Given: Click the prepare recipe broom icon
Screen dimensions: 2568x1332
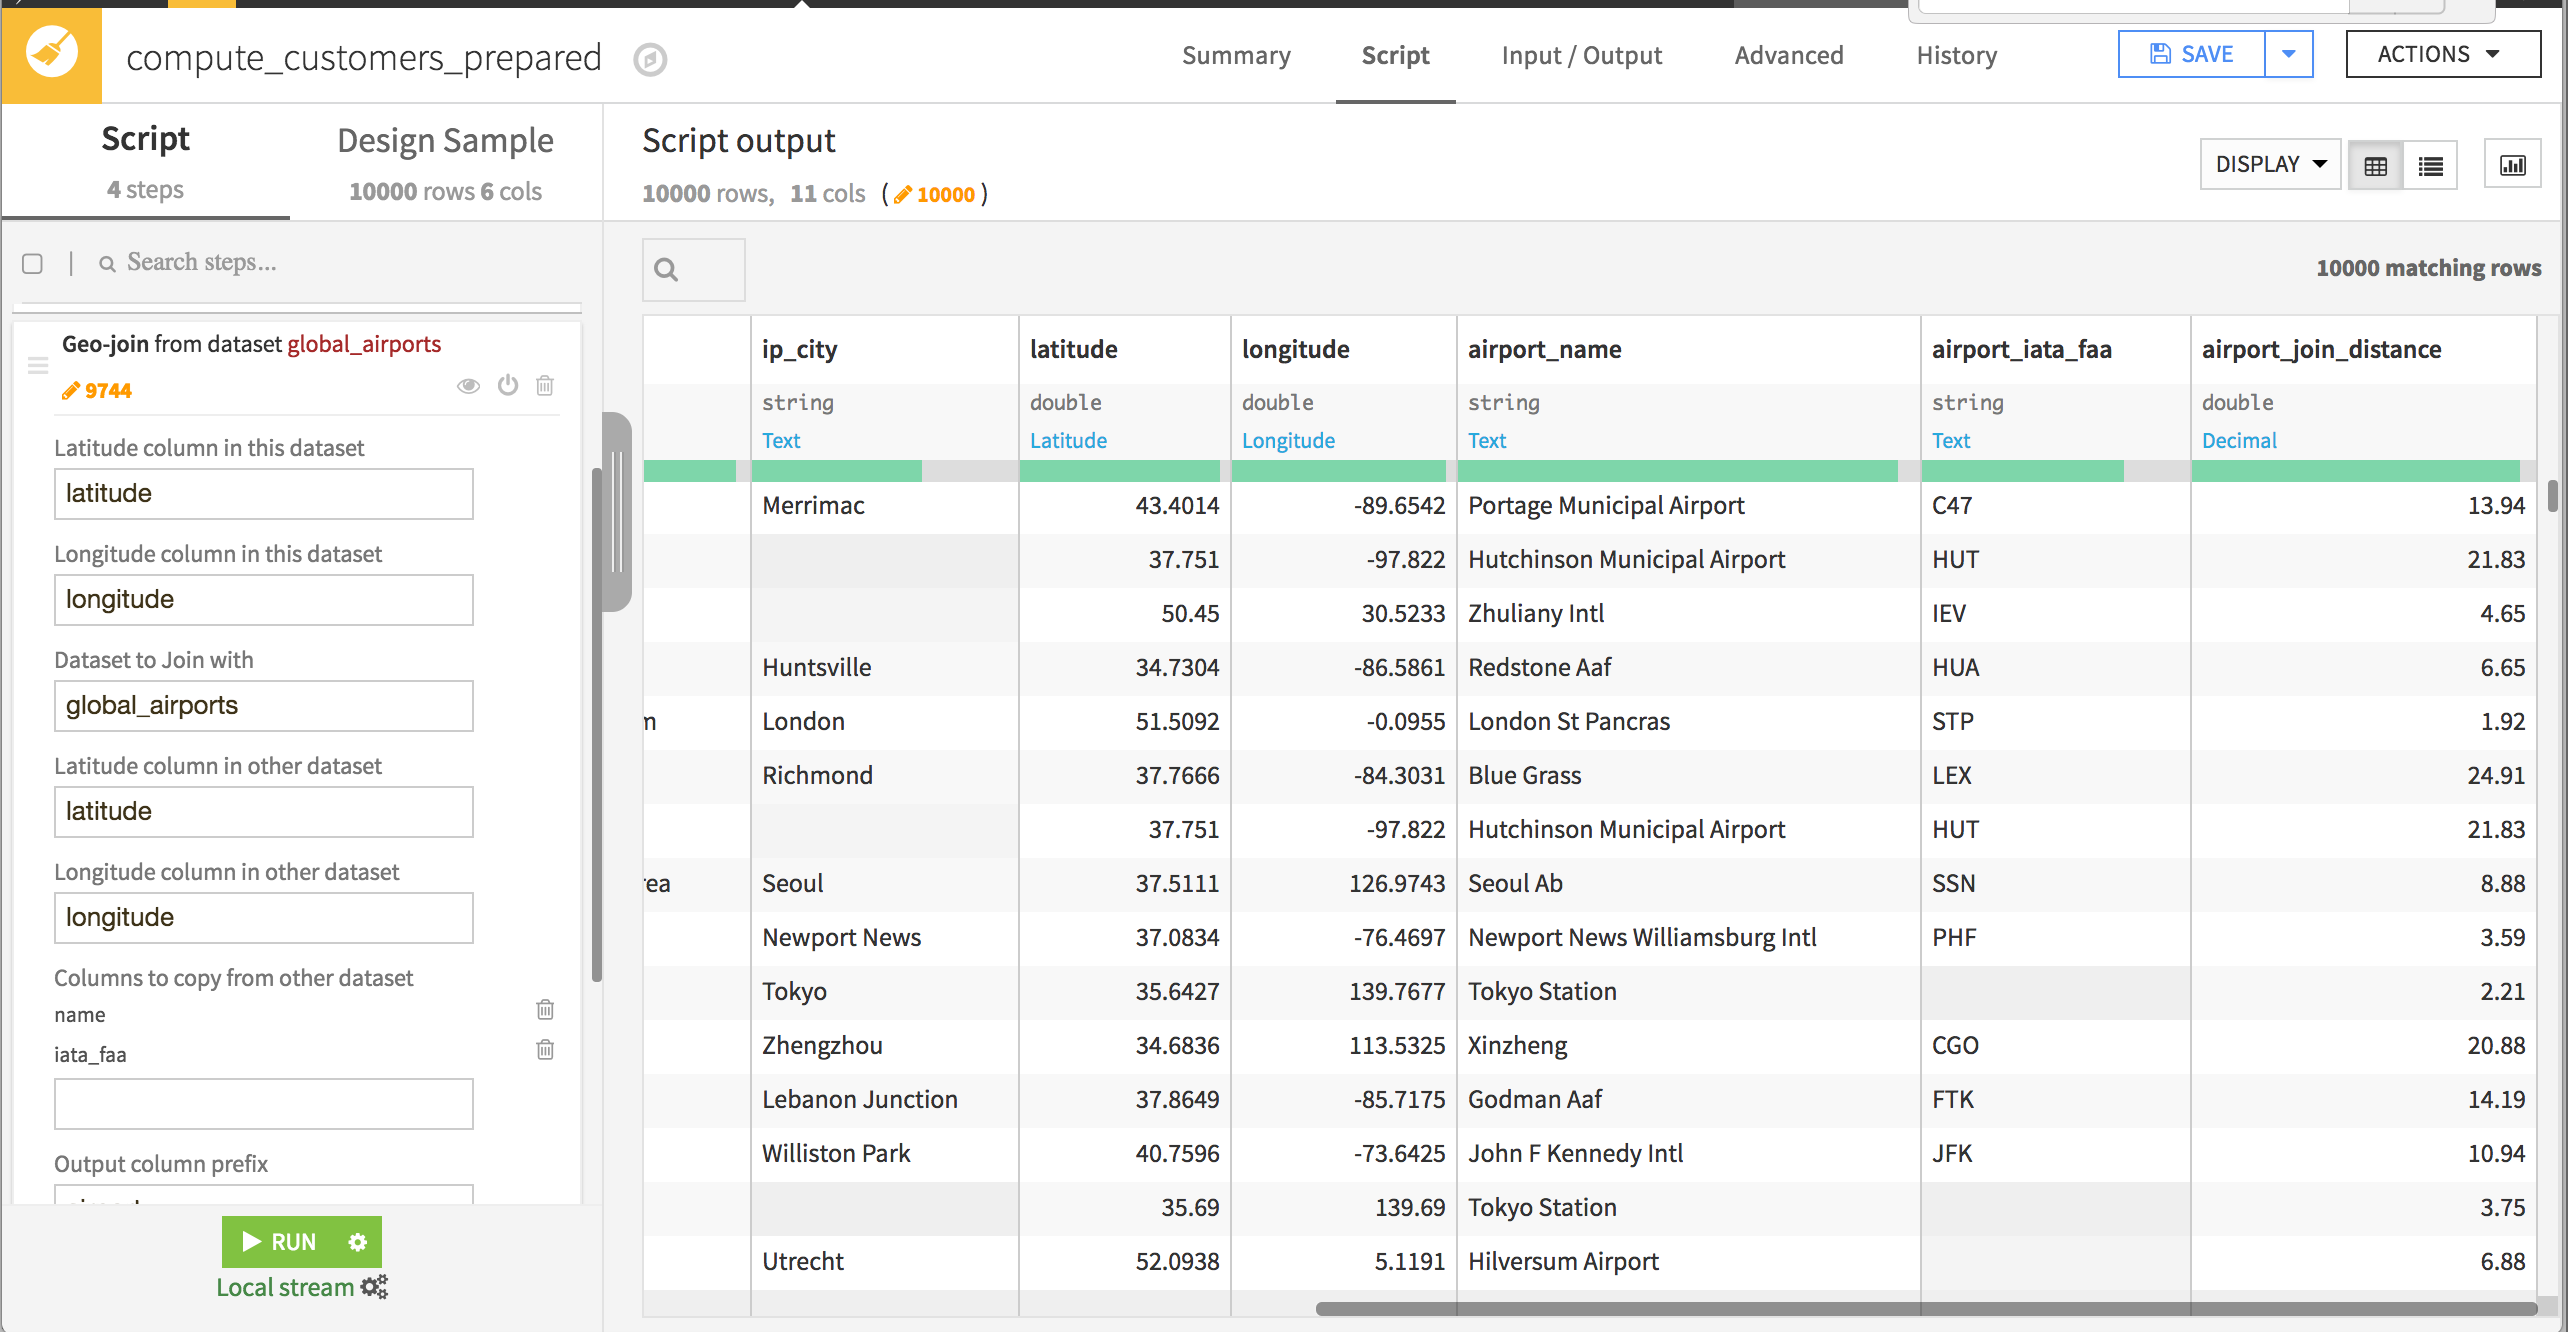Looking at the screenshot, I should [51, 54].
